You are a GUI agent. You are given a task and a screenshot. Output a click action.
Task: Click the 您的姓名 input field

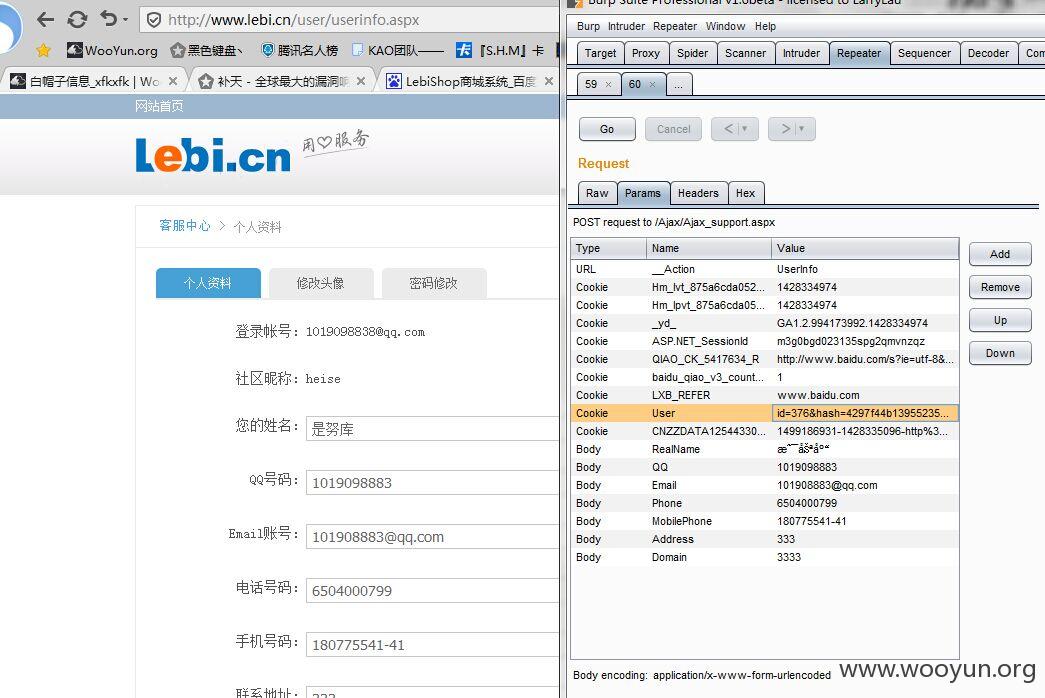click(x=432, y=429)
